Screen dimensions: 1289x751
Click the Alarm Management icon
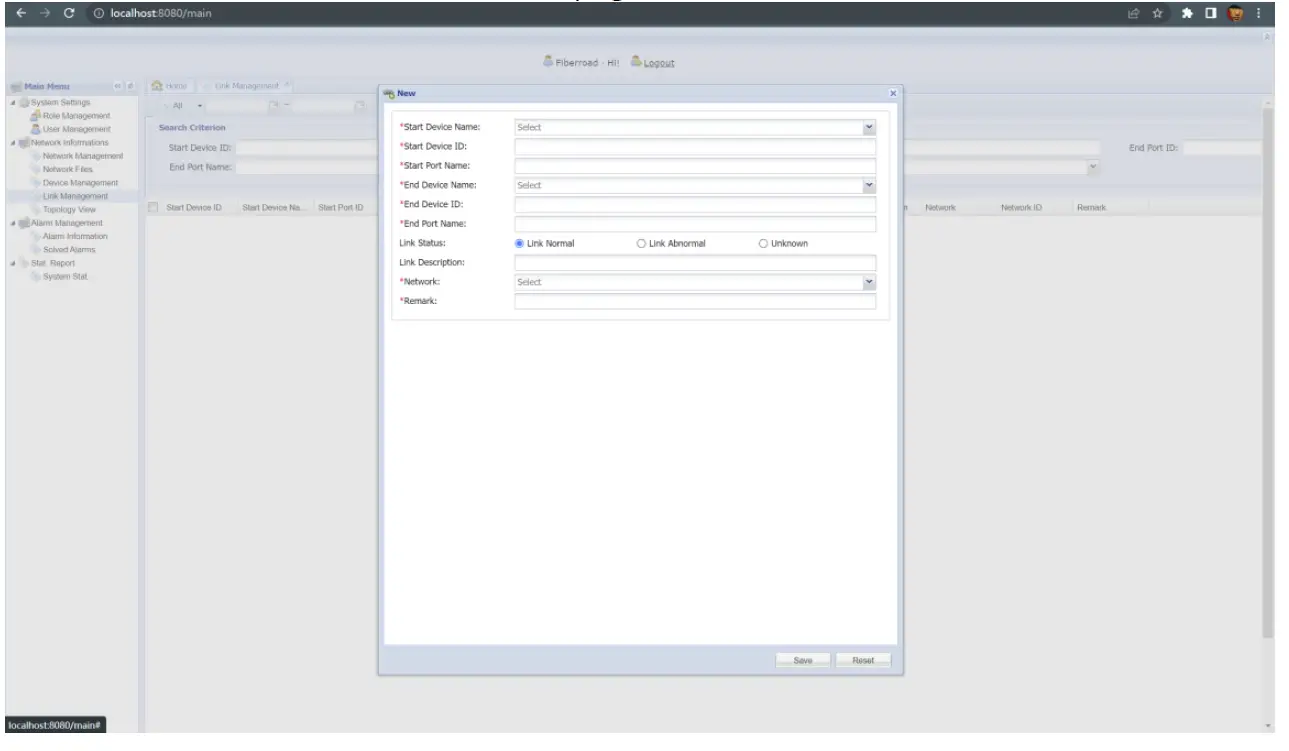pos(26,223)
